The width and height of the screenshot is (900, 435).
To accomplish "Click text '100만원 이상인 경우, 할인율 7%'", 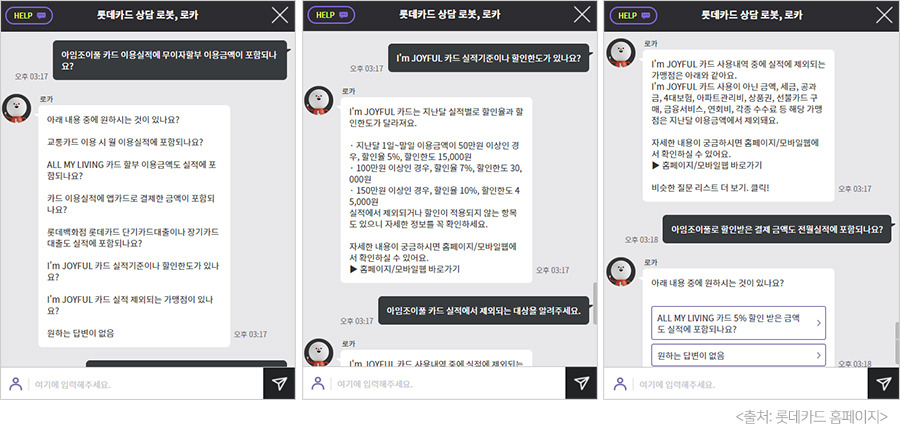I will click(410, 168).
